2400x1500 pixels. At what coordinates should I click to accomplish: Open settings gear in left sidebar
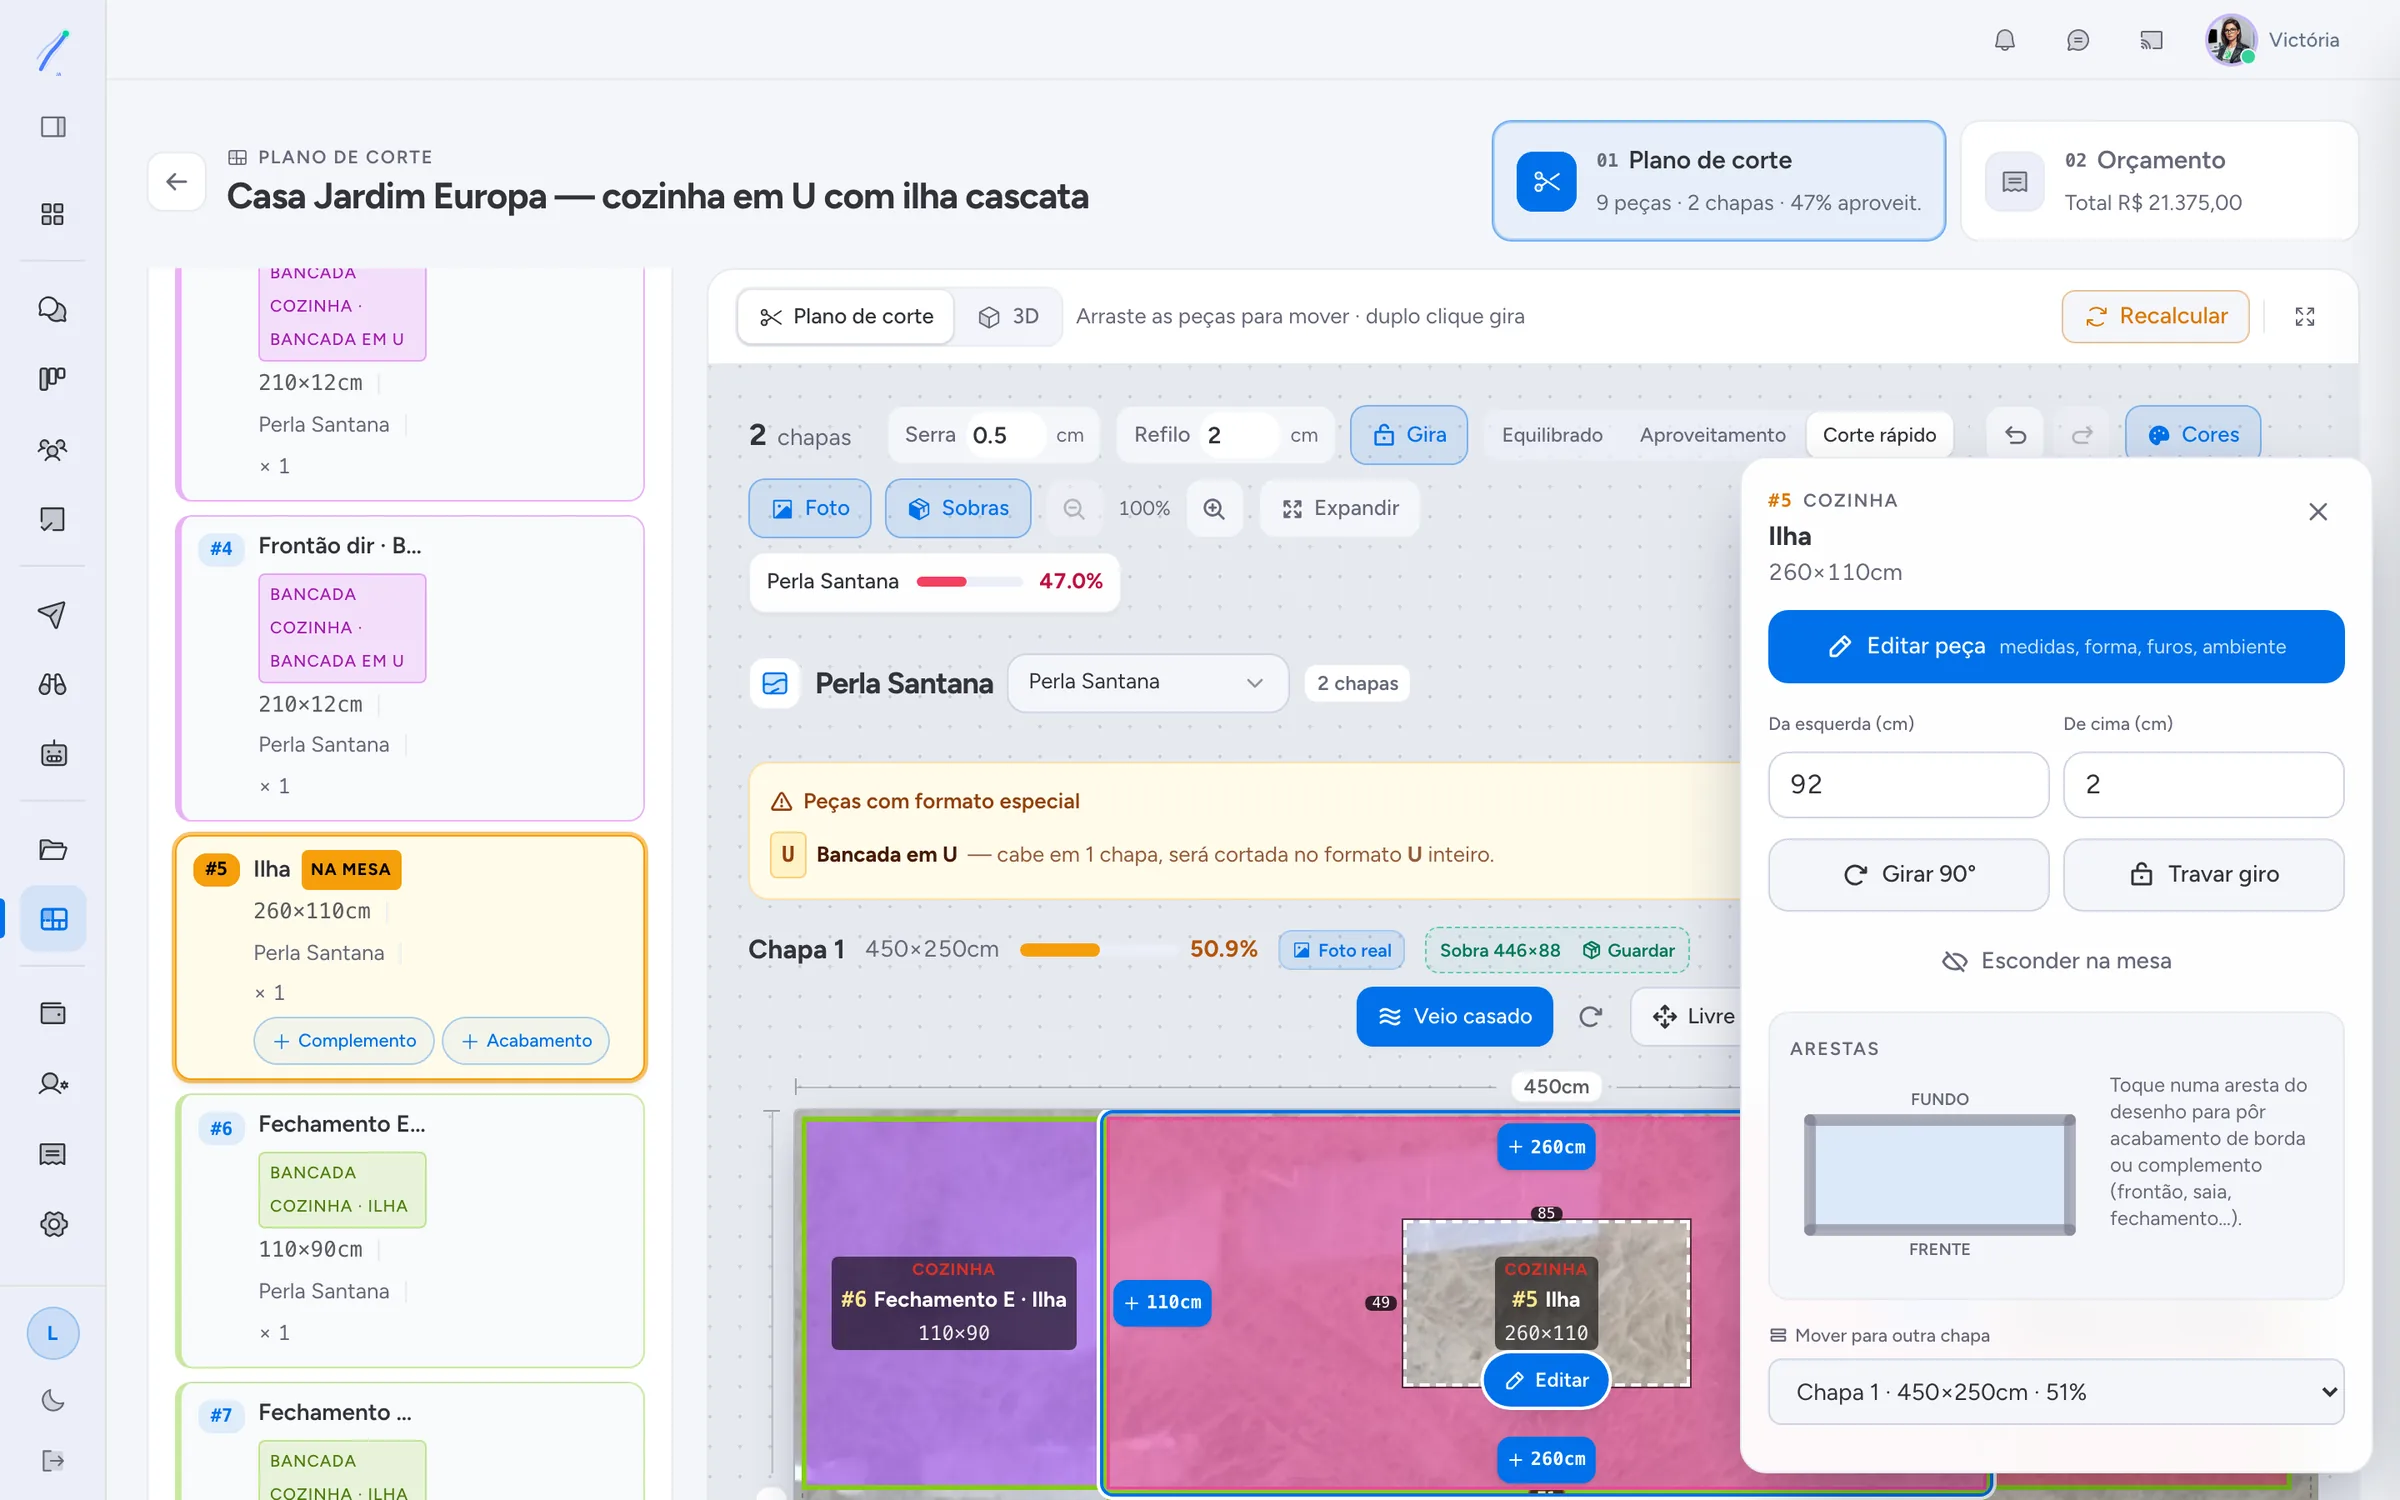[x=53, y=1224]
